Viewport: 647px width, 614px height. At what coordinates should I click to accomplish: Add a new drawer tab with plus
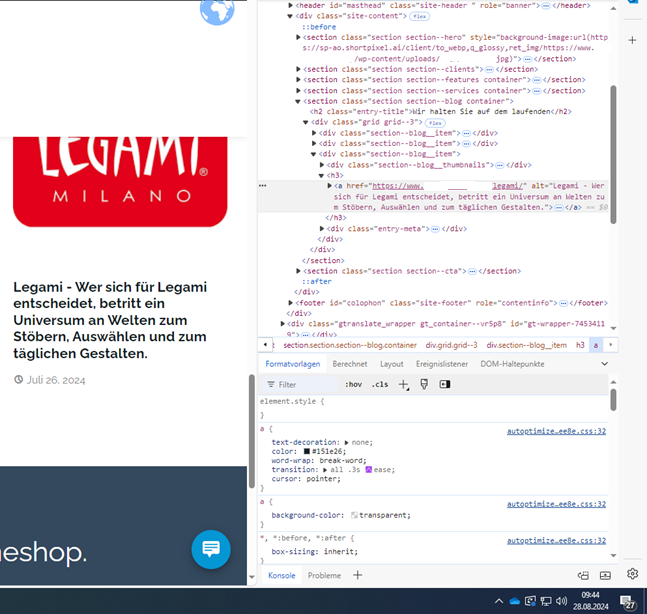[x=357, y=575]
